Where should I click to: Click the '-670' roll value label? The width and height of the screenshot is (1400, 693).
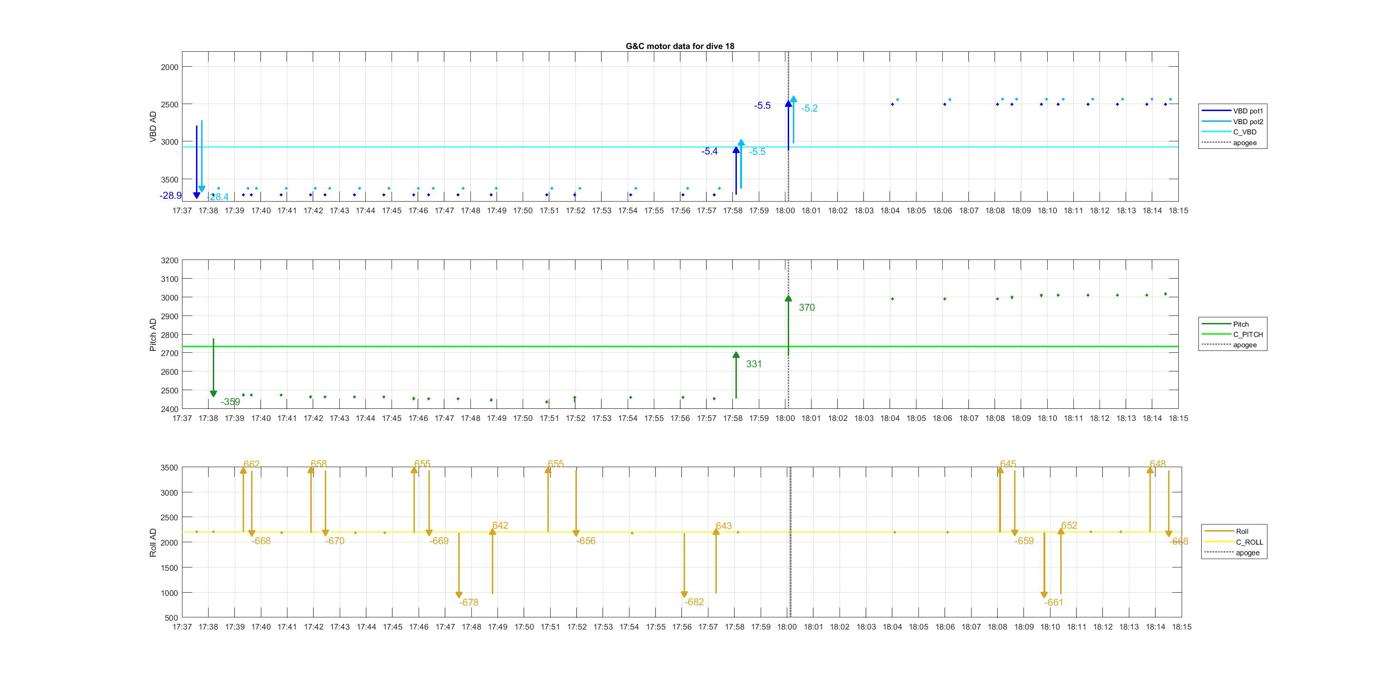335,541
